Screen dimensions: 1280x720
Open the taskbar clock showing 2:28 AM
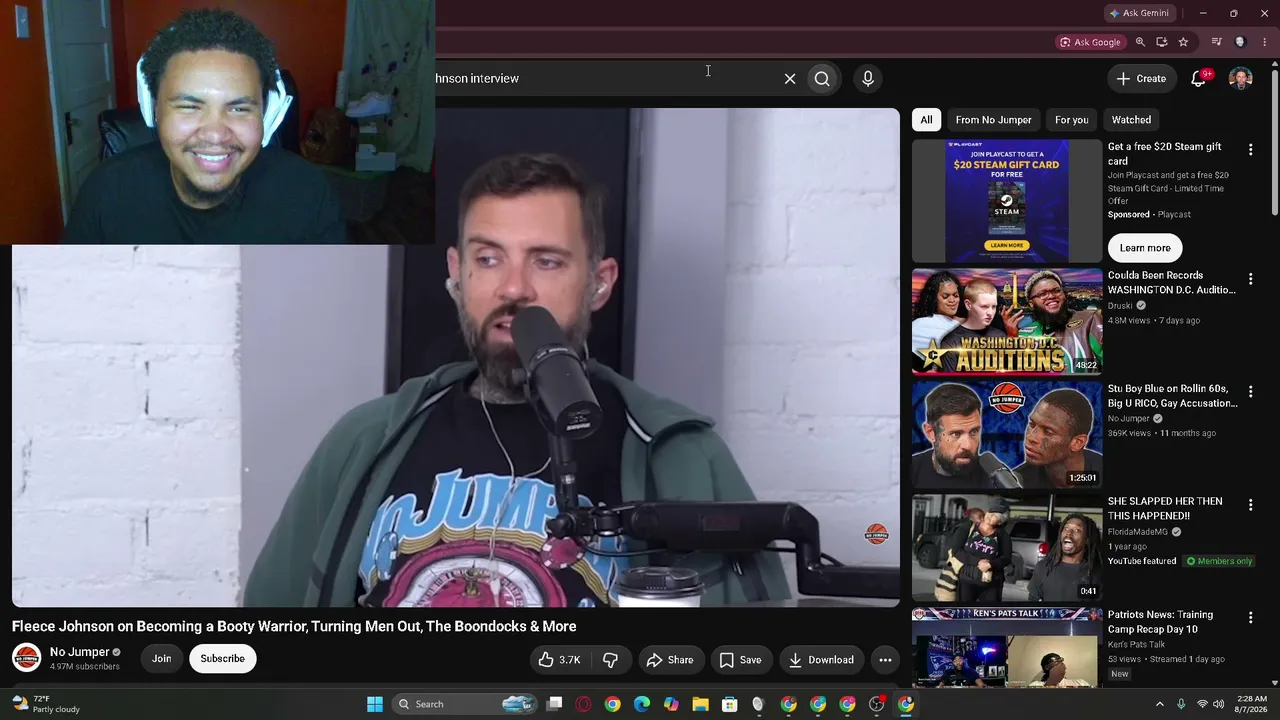tap(1252, 704)
